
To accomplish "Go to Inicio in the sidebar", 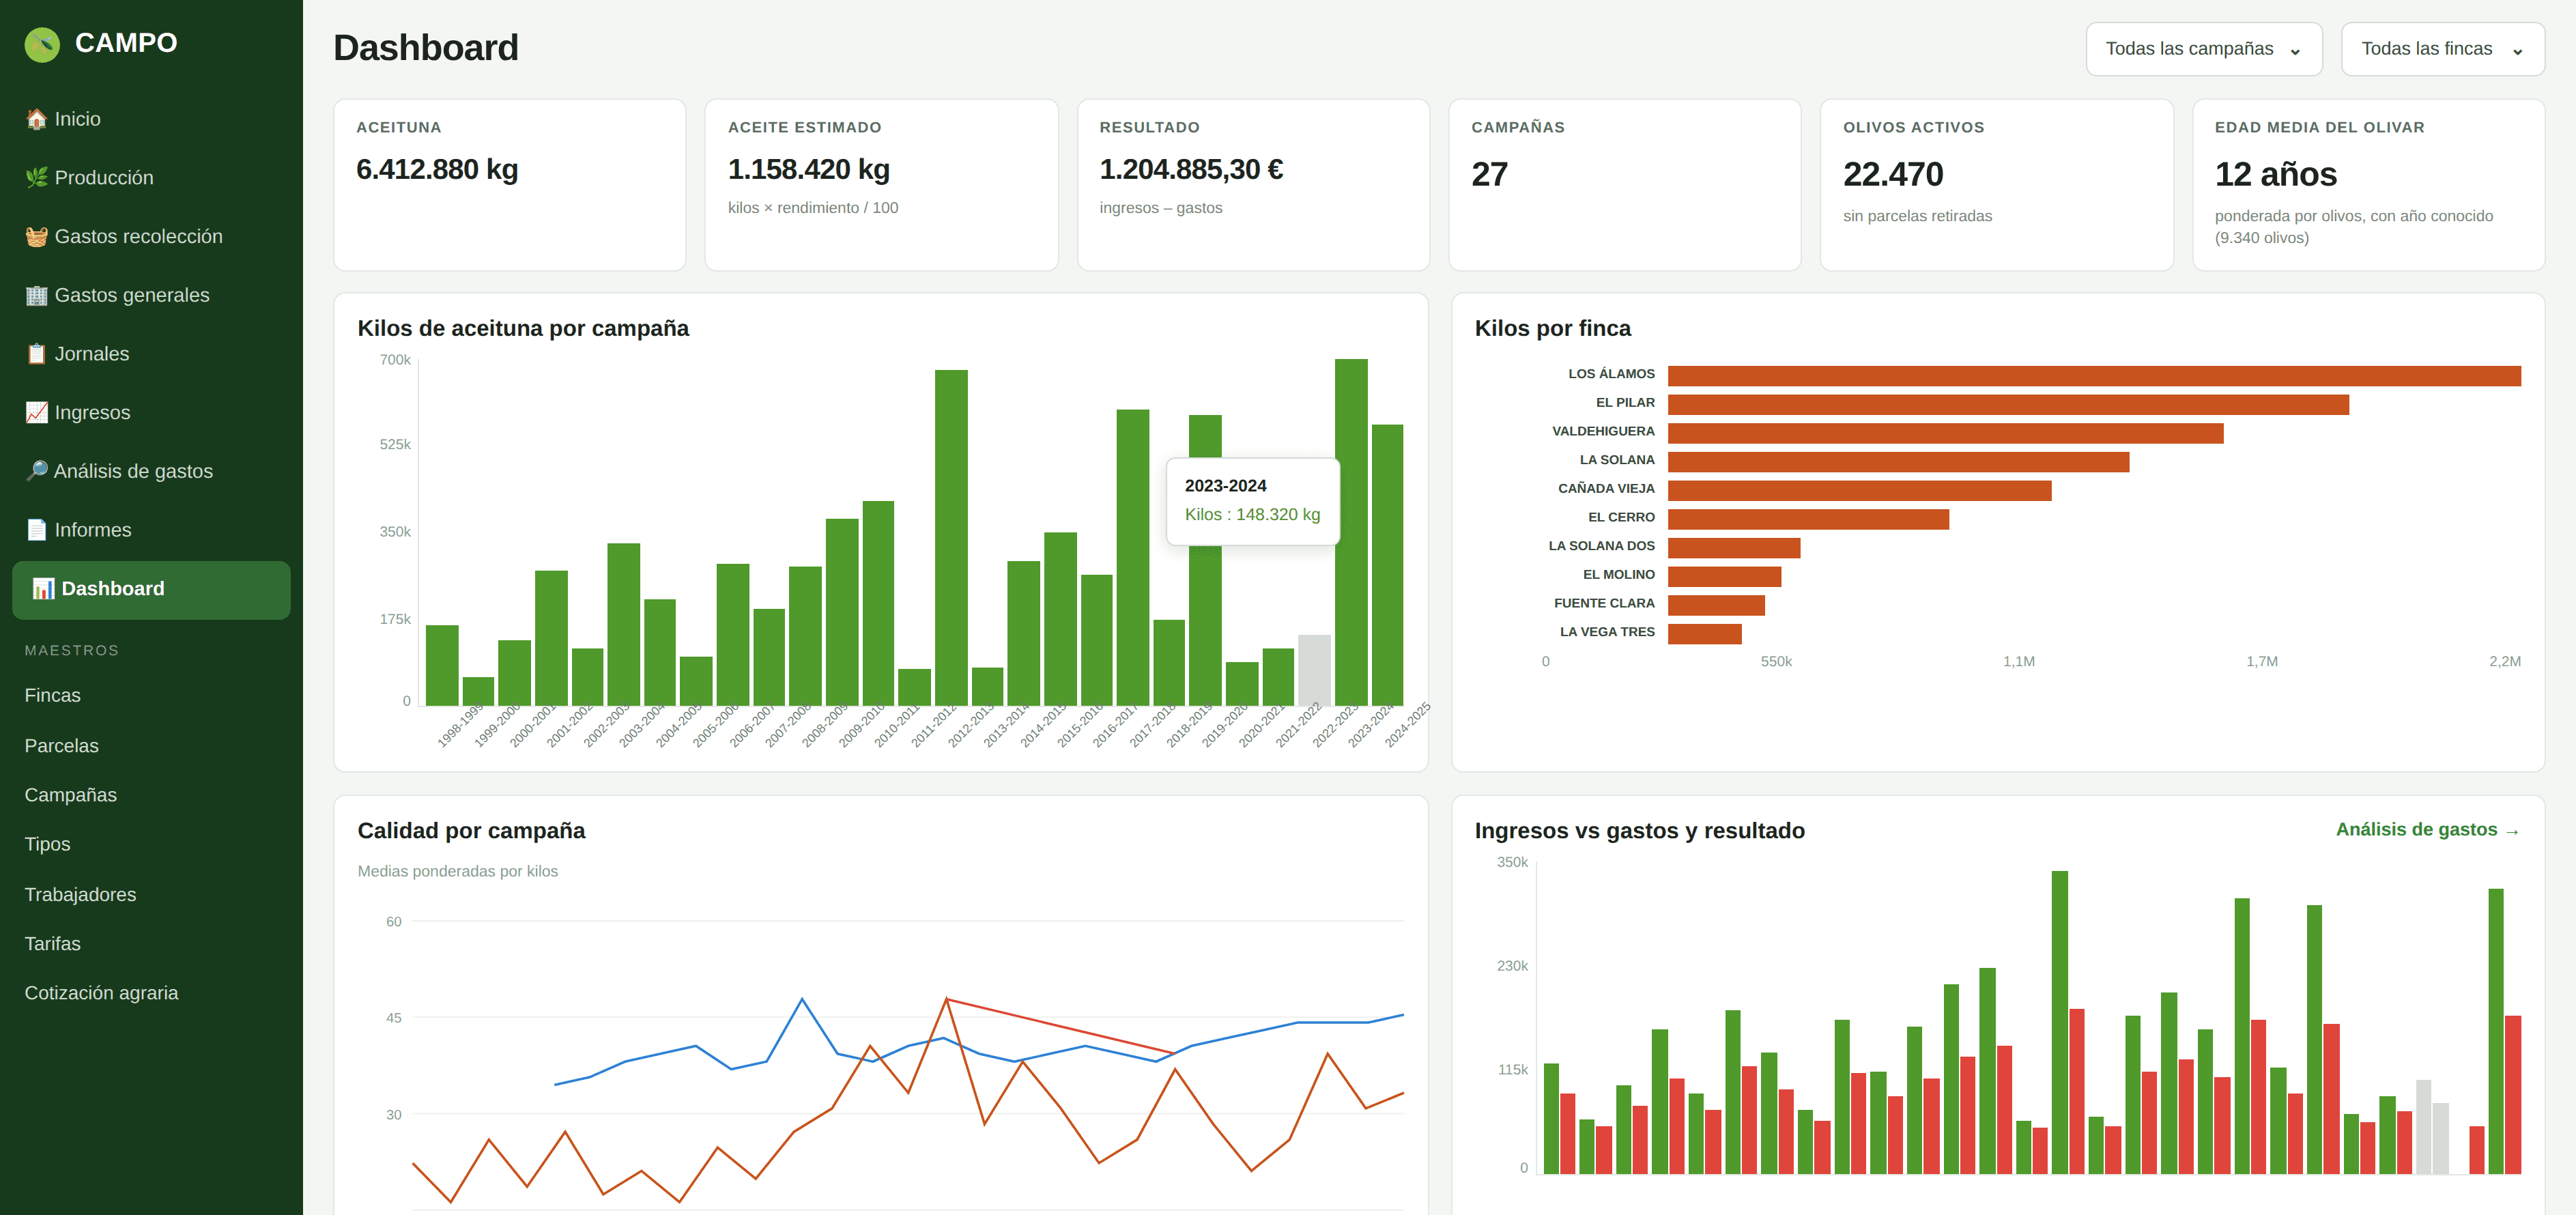I will [151, 119].
